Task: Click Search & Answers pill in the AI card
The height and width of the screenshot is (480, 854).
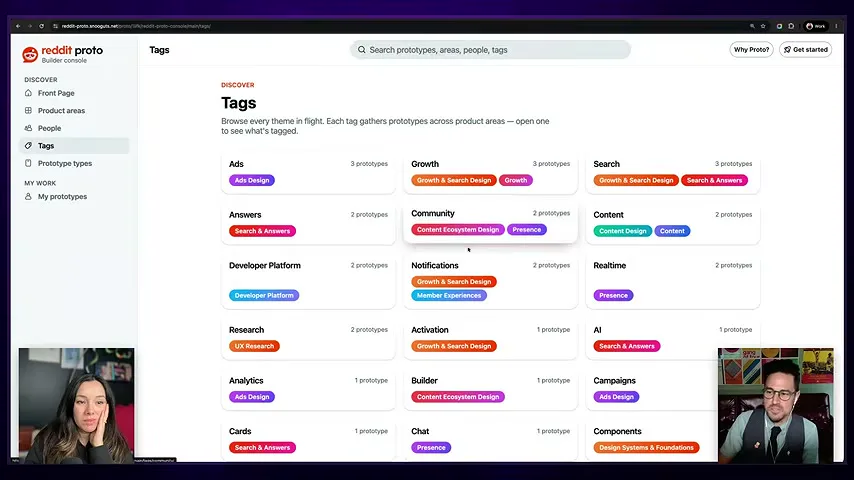Action: (x=627, y=346)
